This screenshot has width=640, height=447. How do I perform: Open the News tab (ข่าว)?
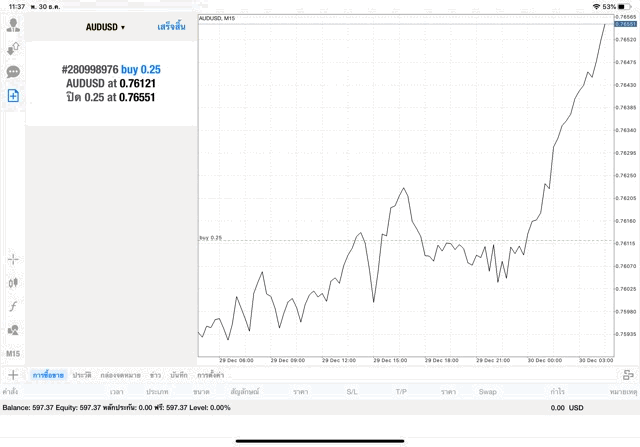pyautogui.click(x=155, y=375)
